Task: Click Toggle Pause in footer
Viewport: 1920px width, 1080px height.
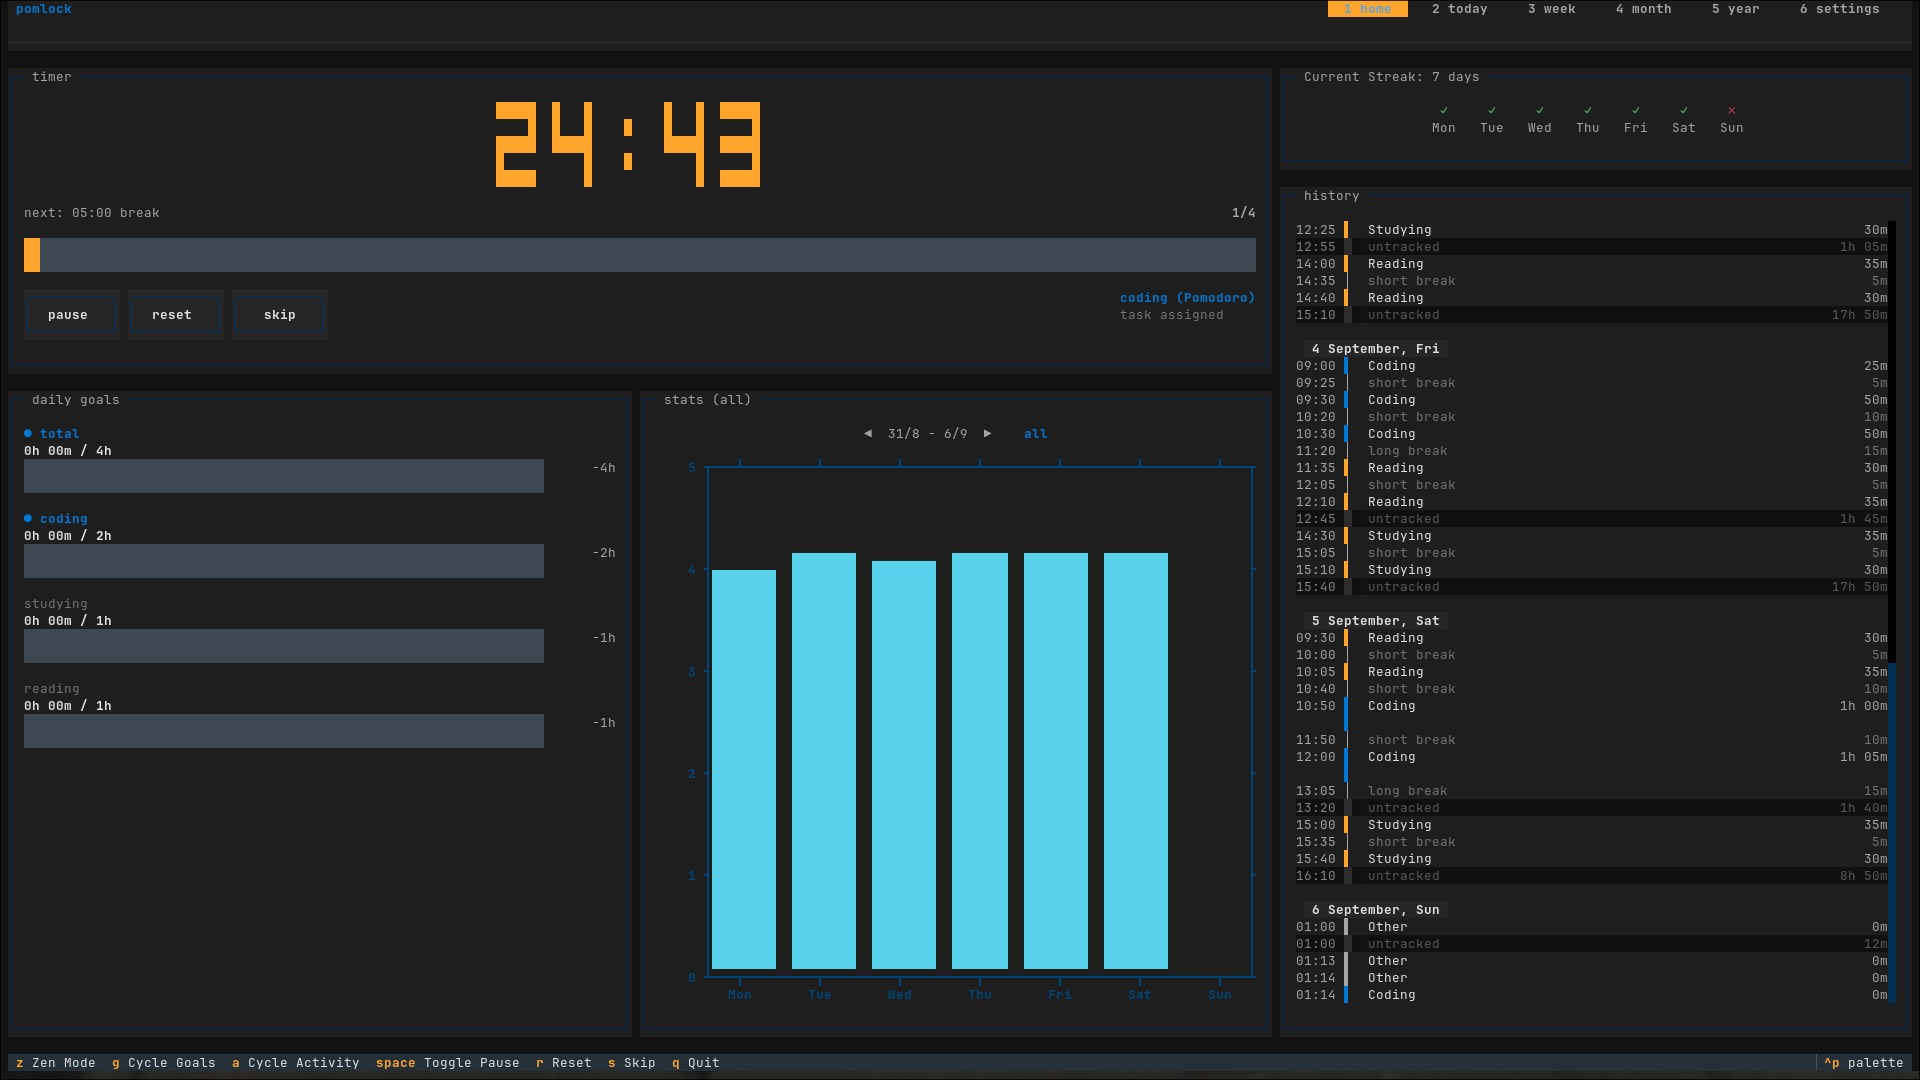Action: (x=448, y=1063)
